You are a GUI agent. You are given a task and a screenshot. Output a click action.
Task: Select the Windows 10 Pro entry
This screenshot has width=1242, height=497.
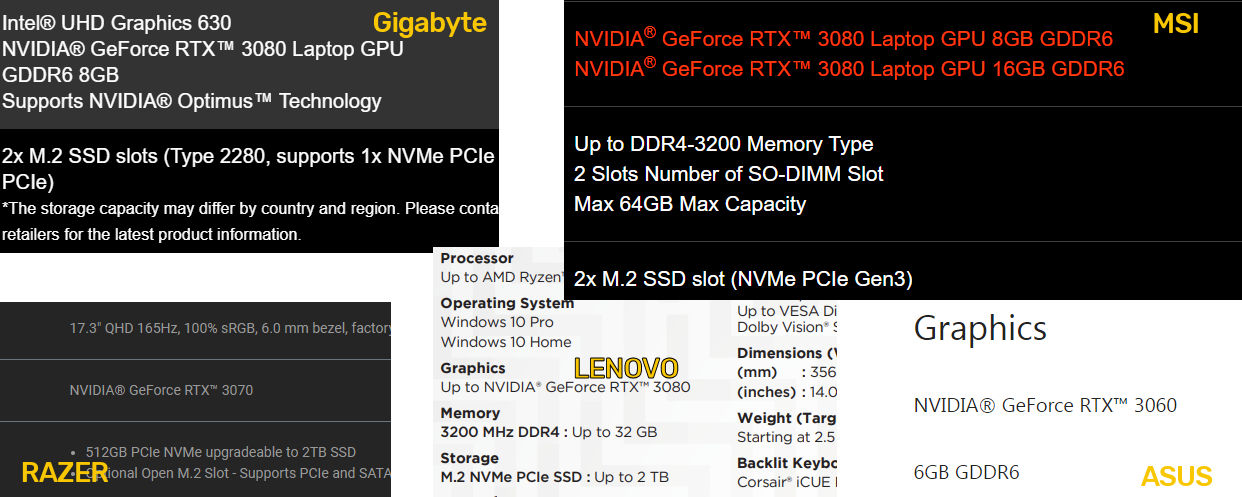[497, 322]
